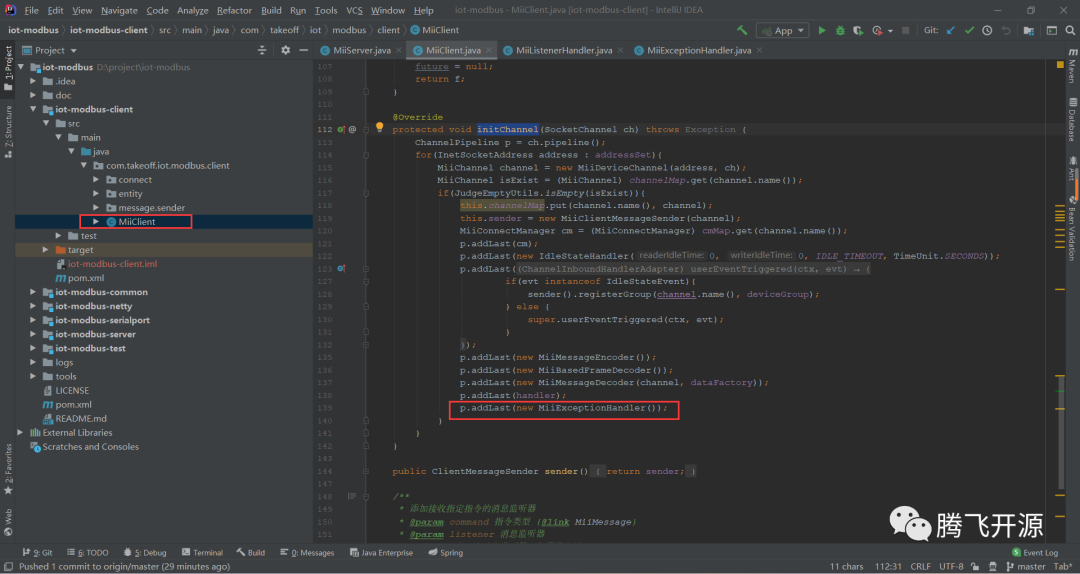Collapse the iot-modbus-client module node
Viewport: 1080px width, 574px height.
tap(34, 110)
